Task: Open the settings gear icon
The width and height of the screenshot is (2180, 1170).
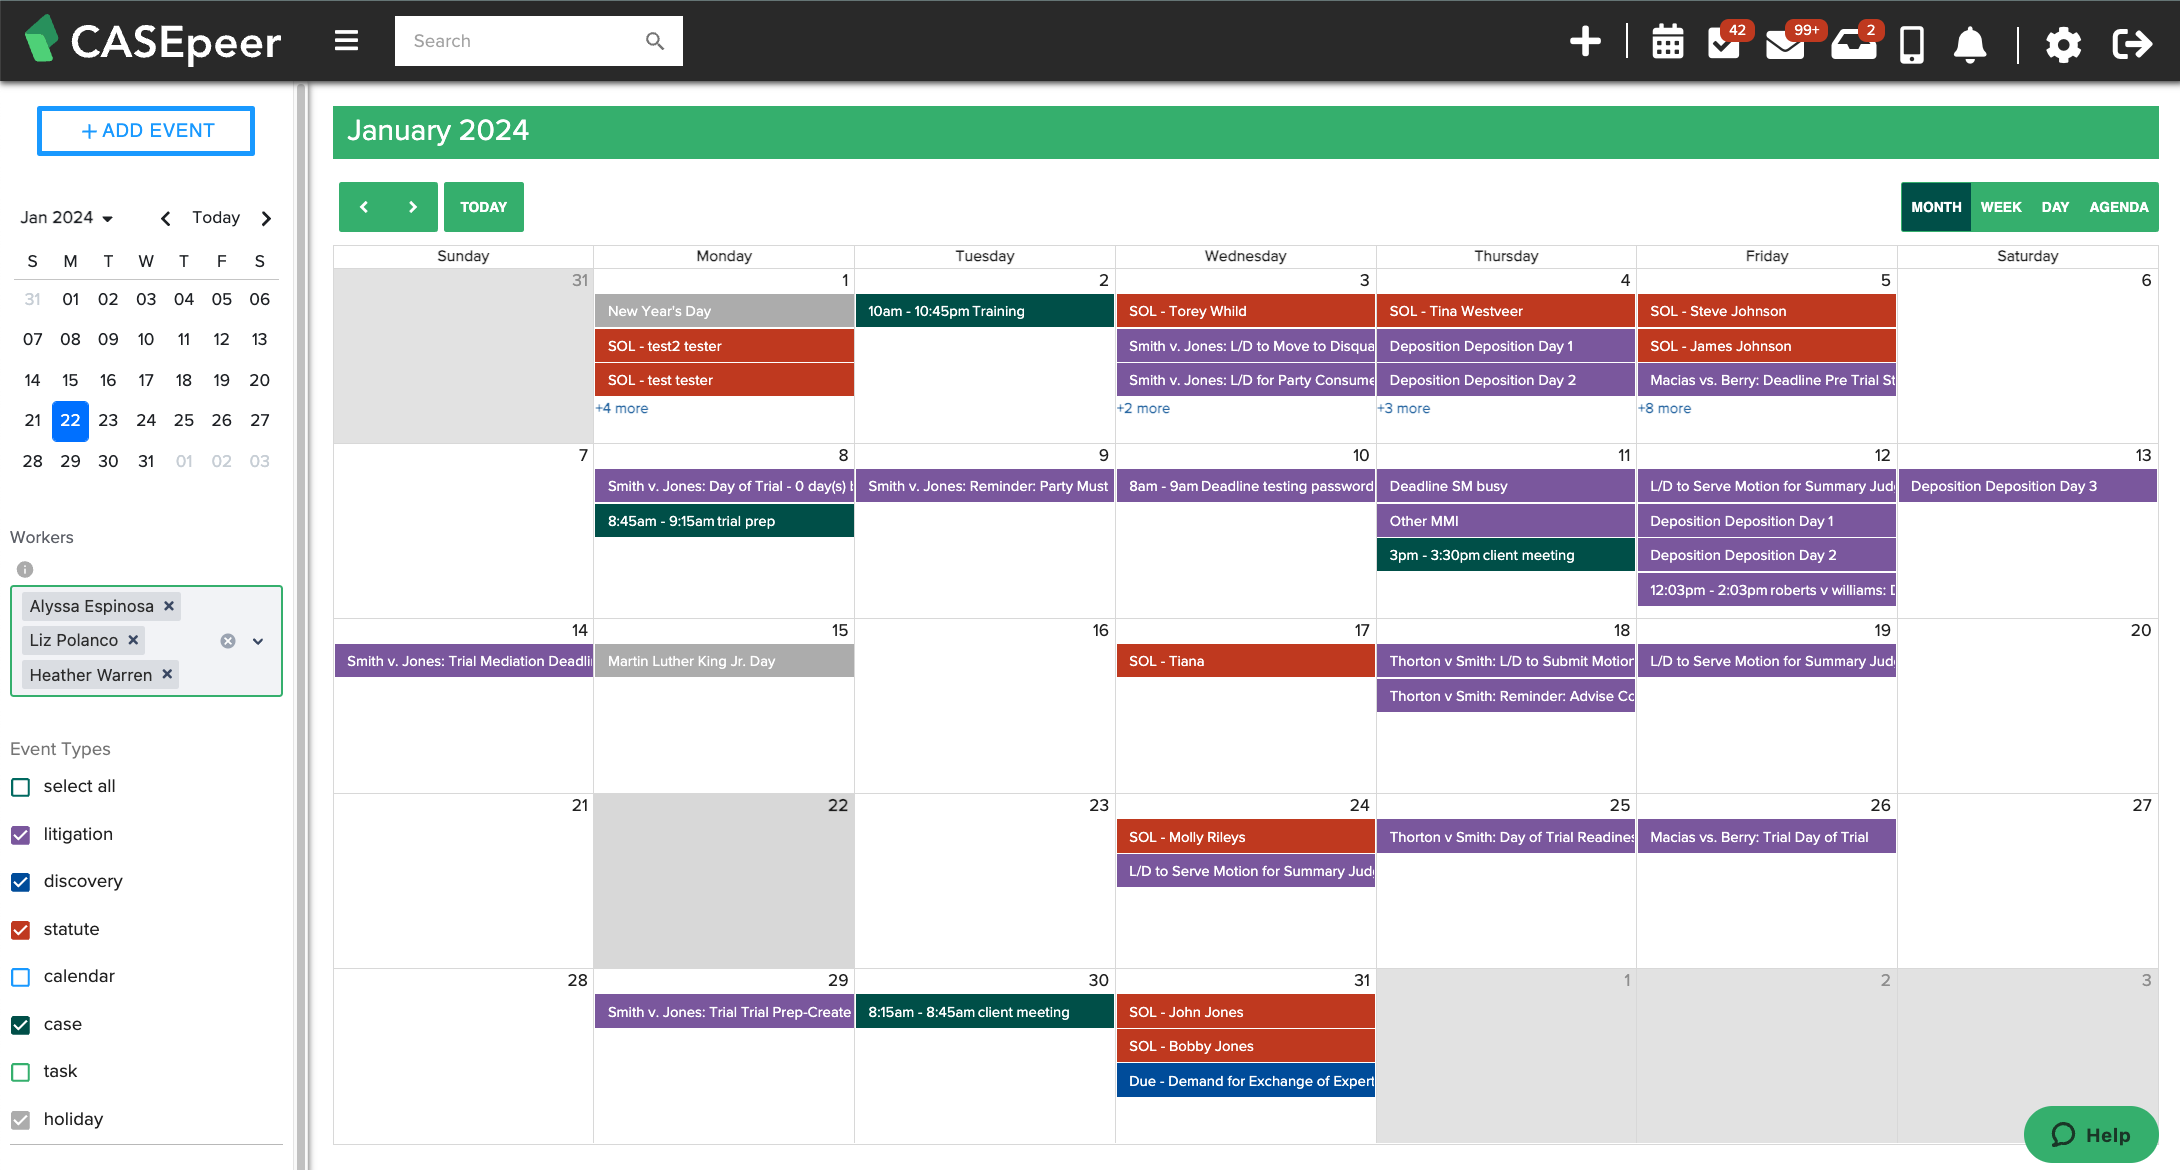Action: 2062,42
